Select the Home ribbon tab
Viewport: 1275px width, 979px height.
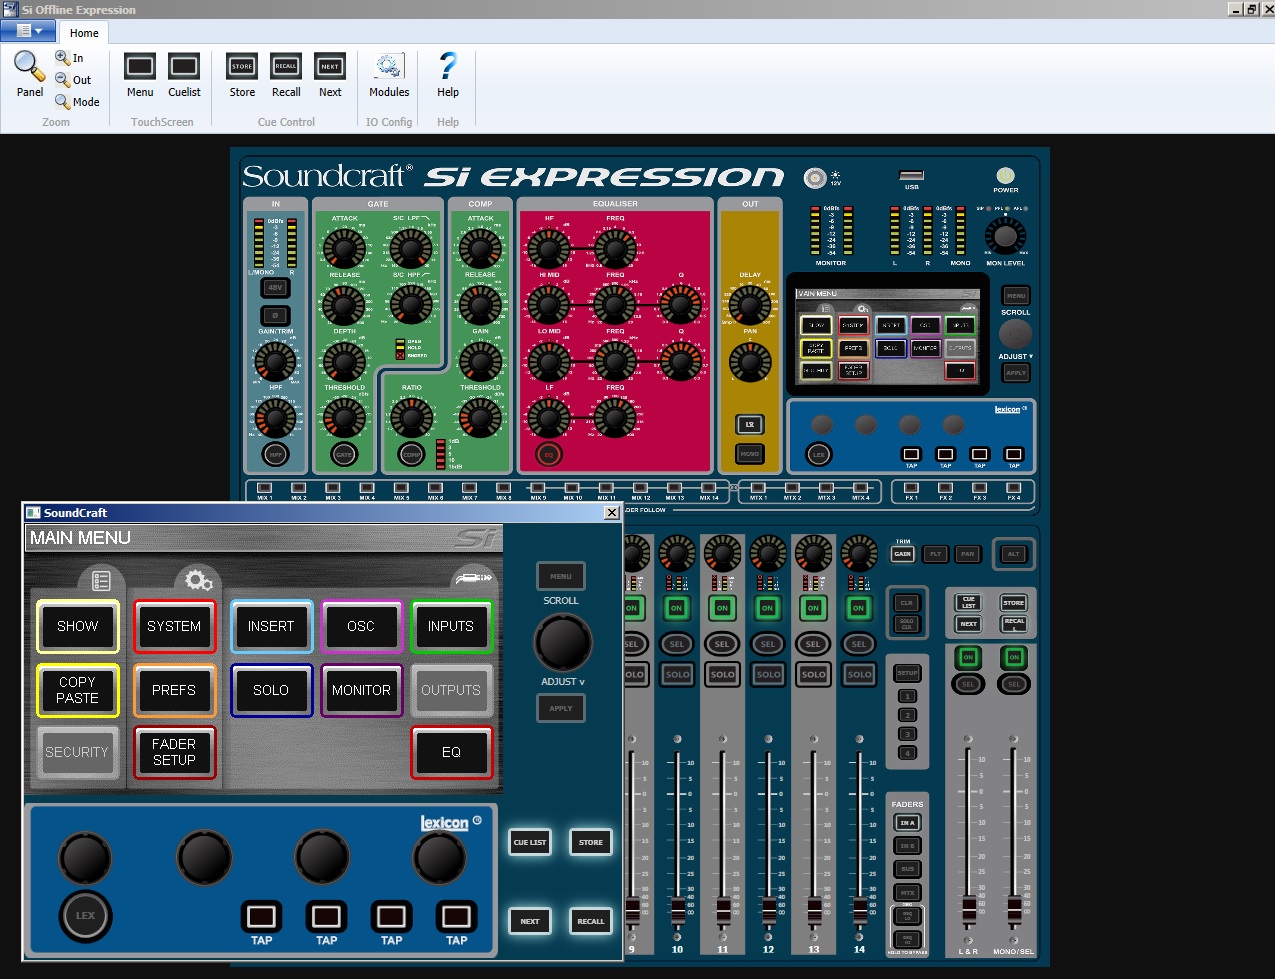pyautogui.click(x=84, y=33)
